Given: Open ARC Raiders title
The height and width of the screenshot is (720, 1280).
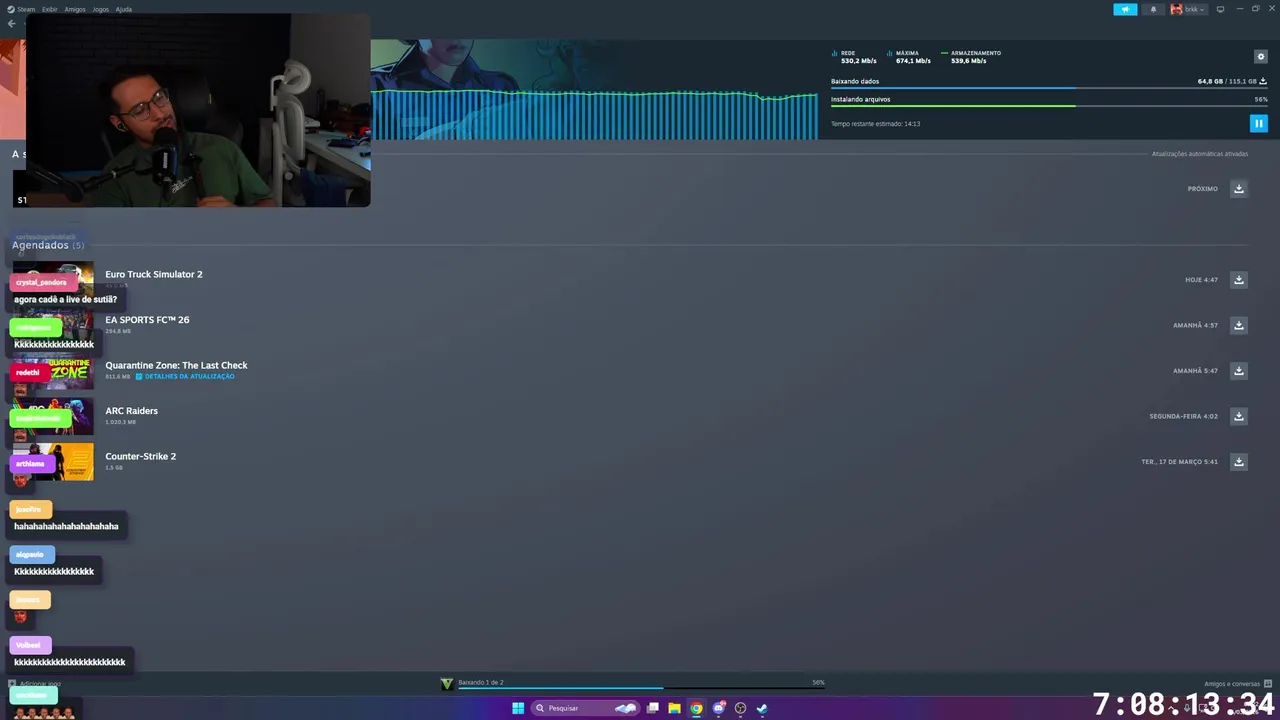Looking at the screenshot, I should pyautogui.click(x=131, y=411).
